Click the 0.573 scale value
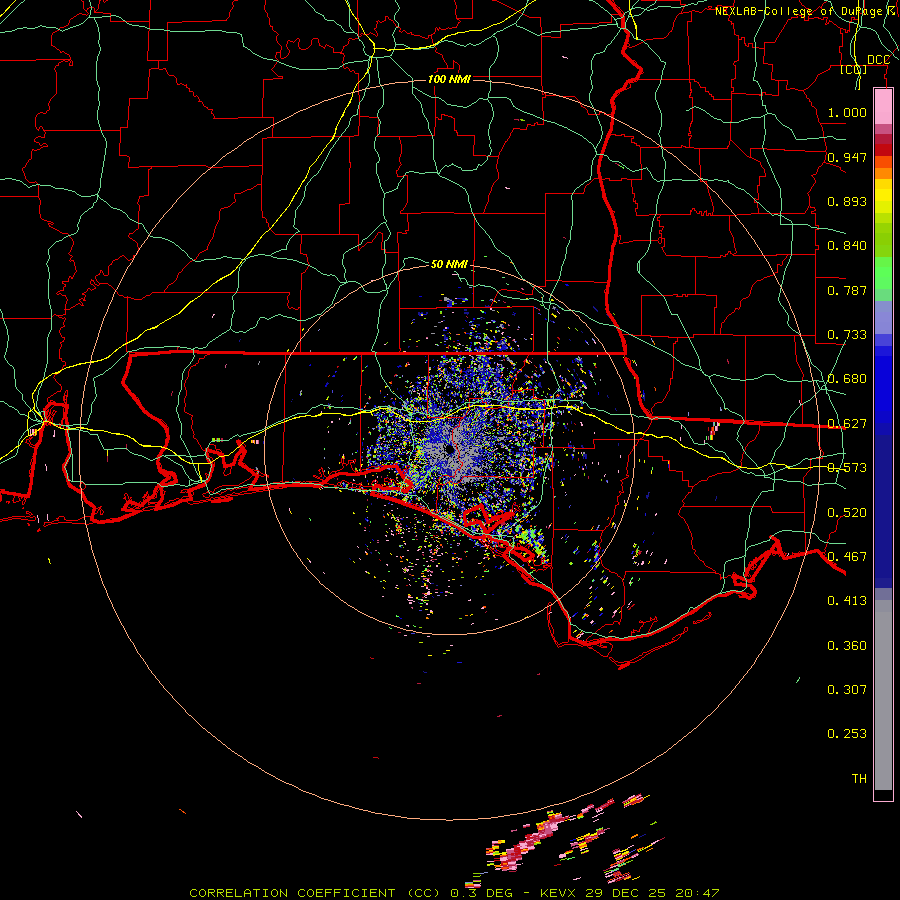 (x=847, y=467)
